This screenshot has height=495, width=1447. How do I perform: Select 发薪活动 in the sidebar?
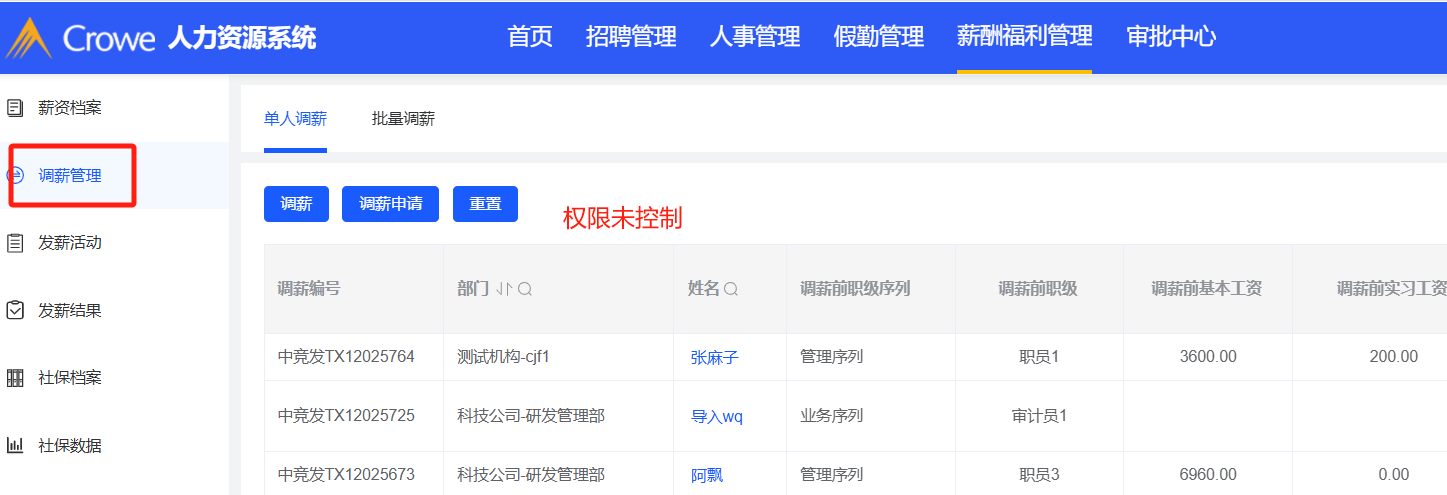(x=70, y=243)
